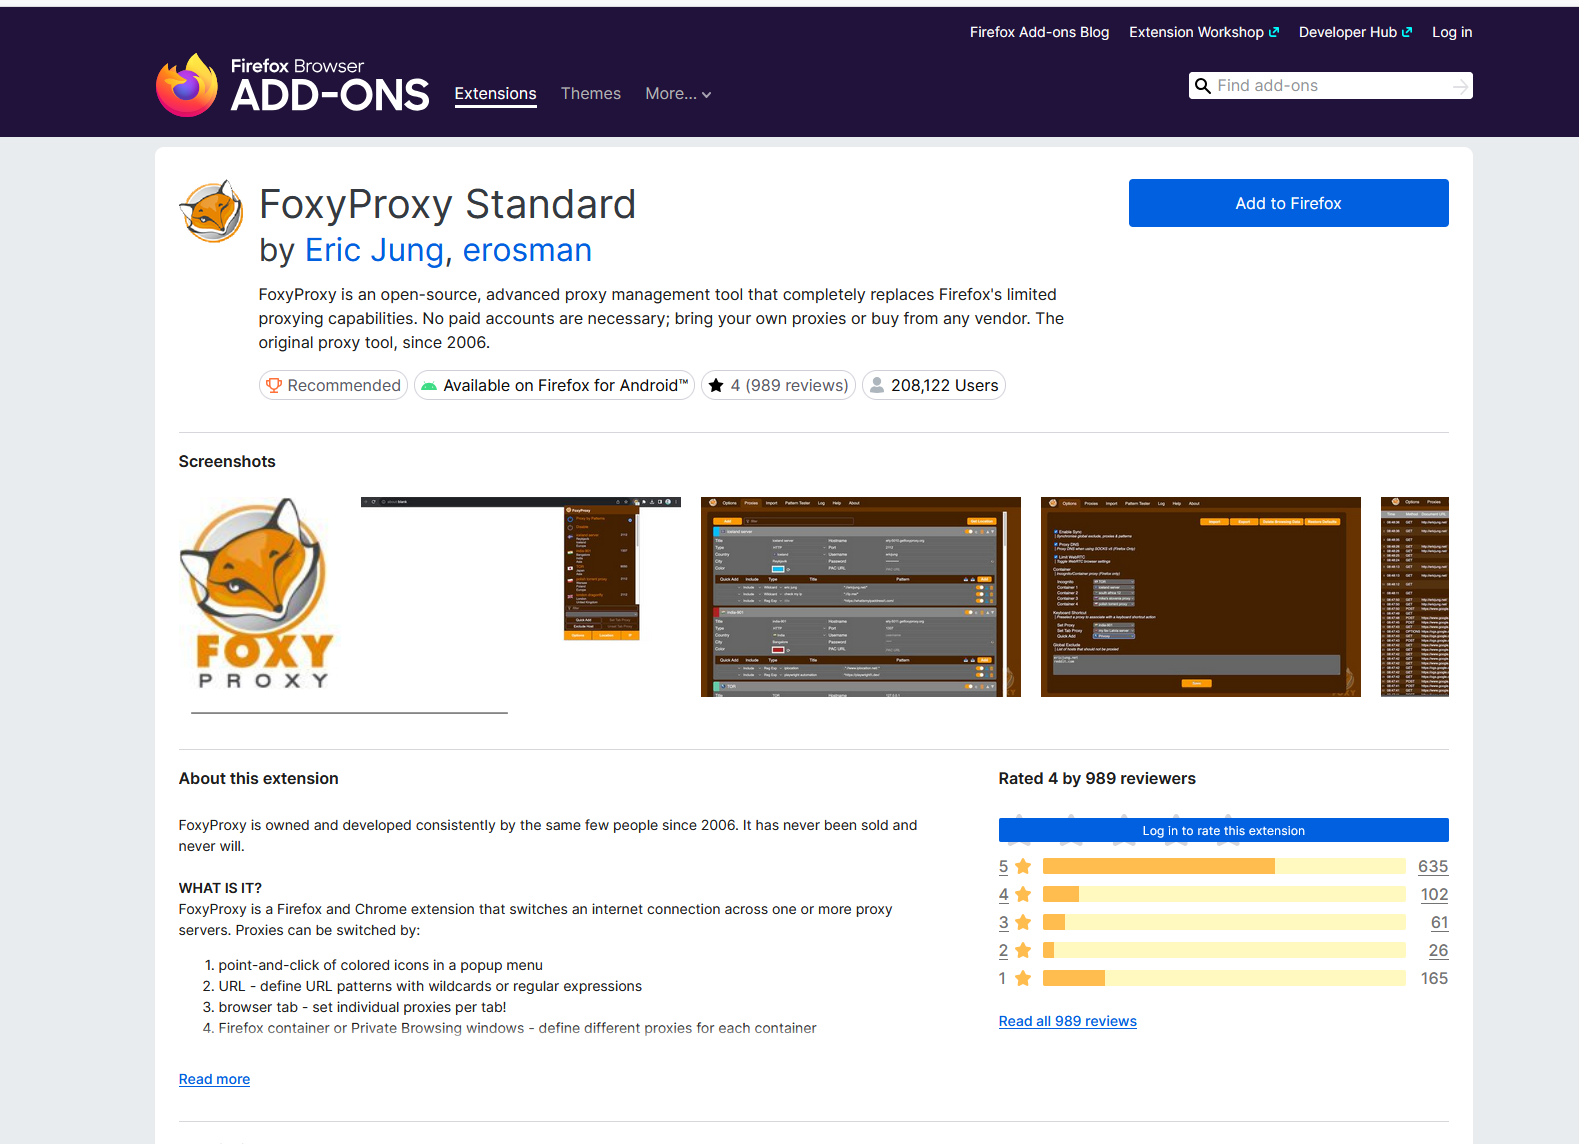Image resolution: width=1579 pixels, height=1144 pixels.
Task: Open the FoxyProxy logo screenshot thumbnail
Action: 260,597
